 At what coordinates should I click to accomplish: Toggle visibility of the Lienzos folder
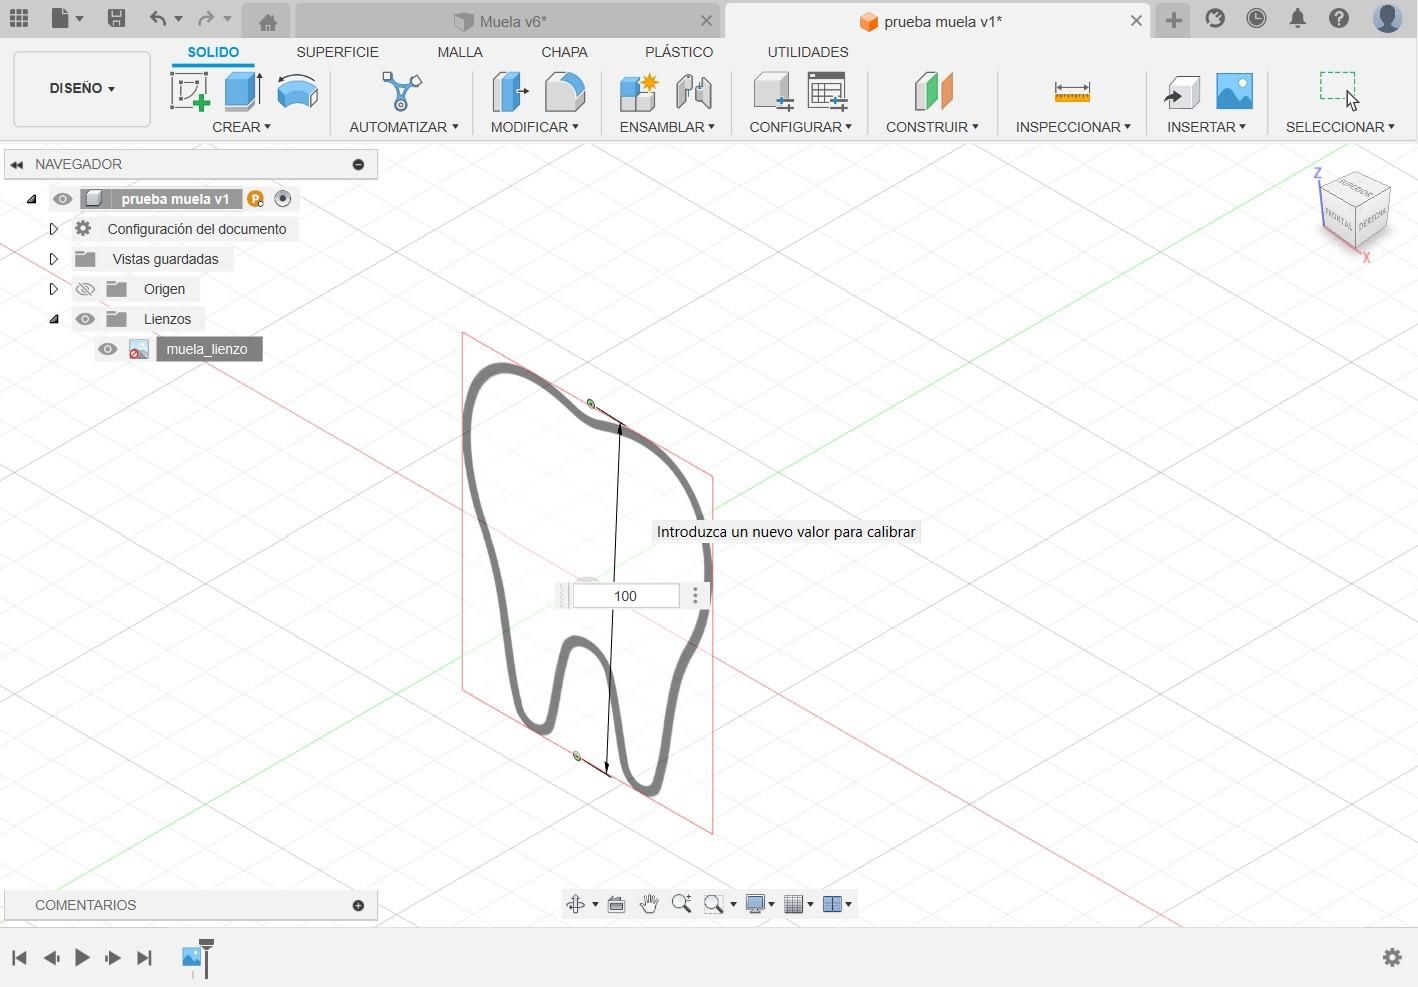pos(85,319)
